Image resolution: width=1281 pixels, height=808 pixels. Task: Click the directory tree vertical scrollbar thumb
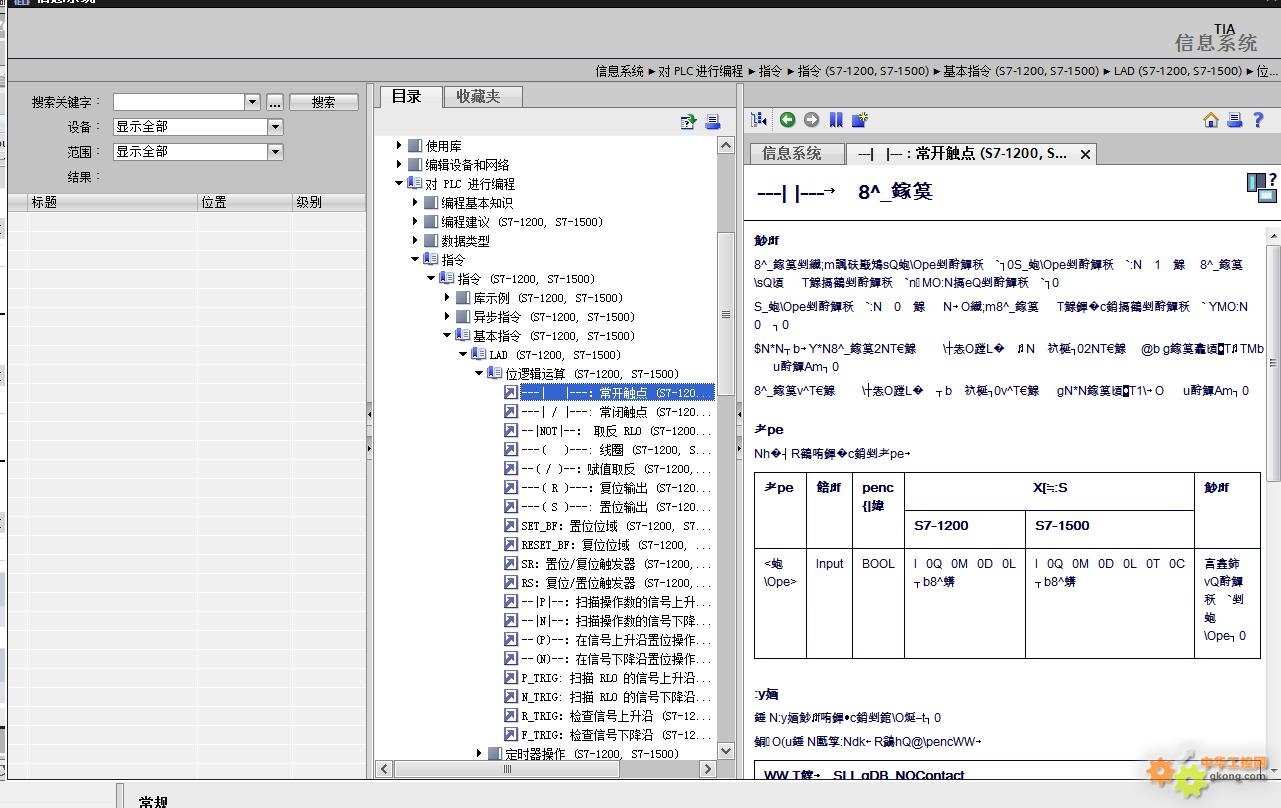pos(727,315)
